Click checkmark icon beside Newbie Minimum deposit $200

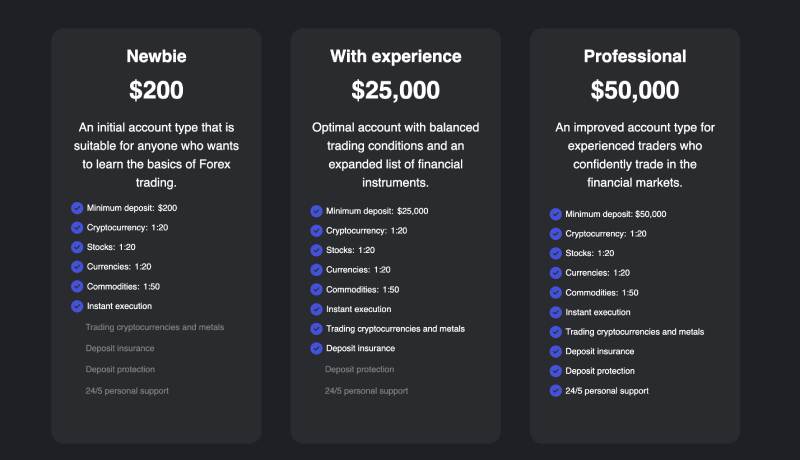point(77,208)
